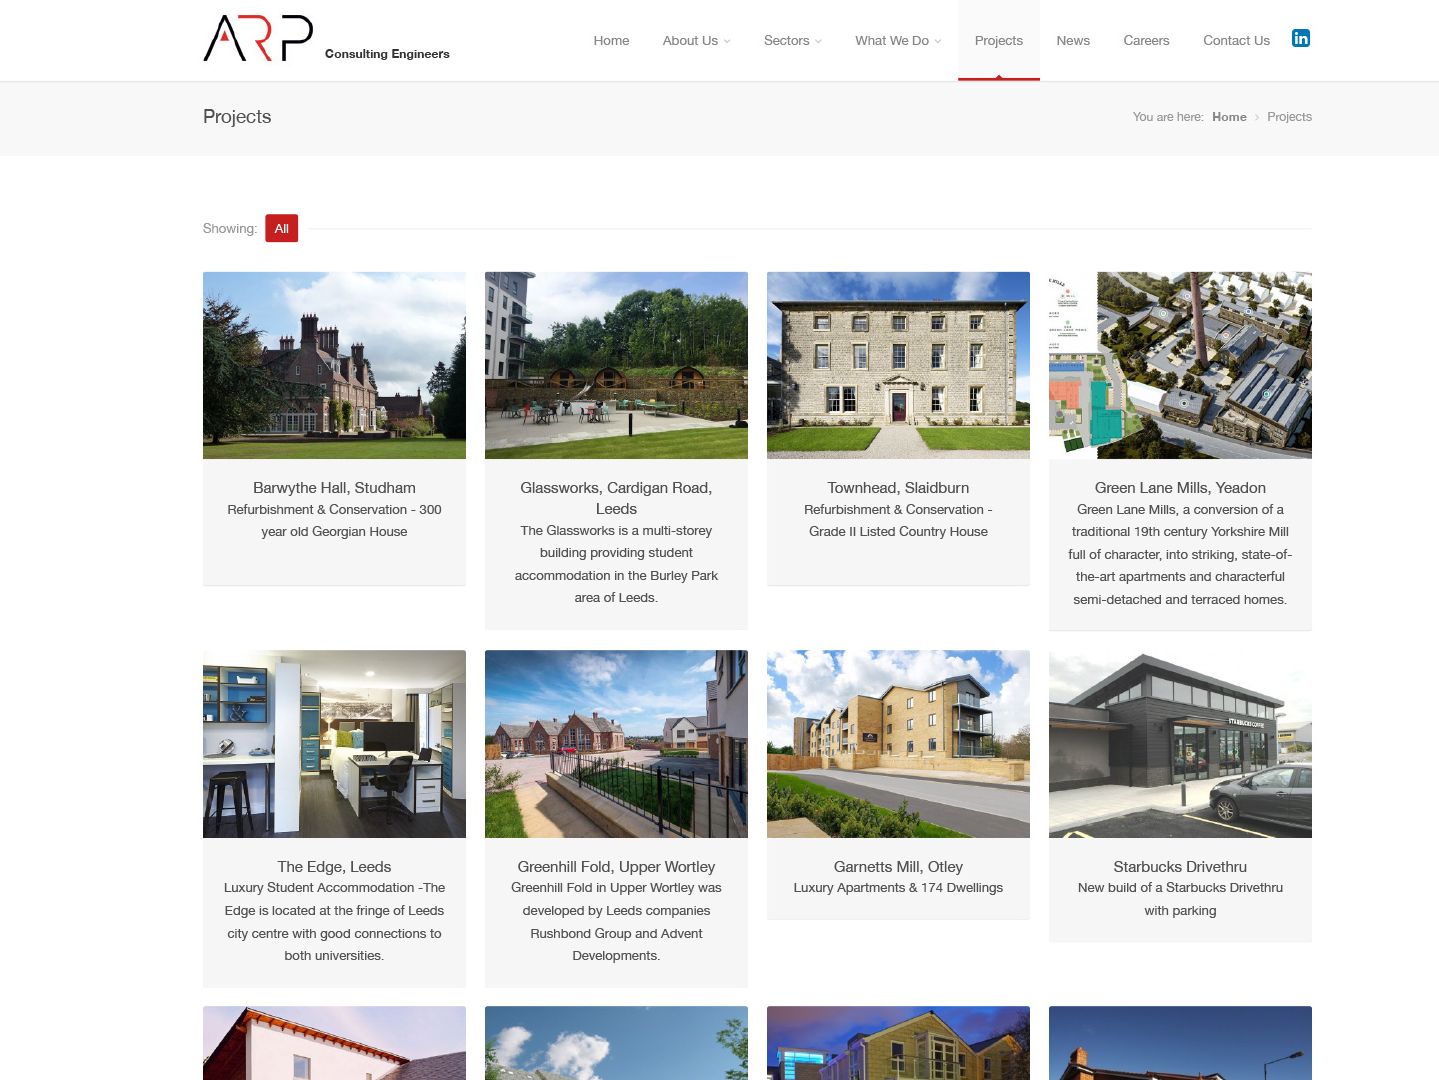Click the ARP Consulting Engineers logo

[x=326, y=39]
